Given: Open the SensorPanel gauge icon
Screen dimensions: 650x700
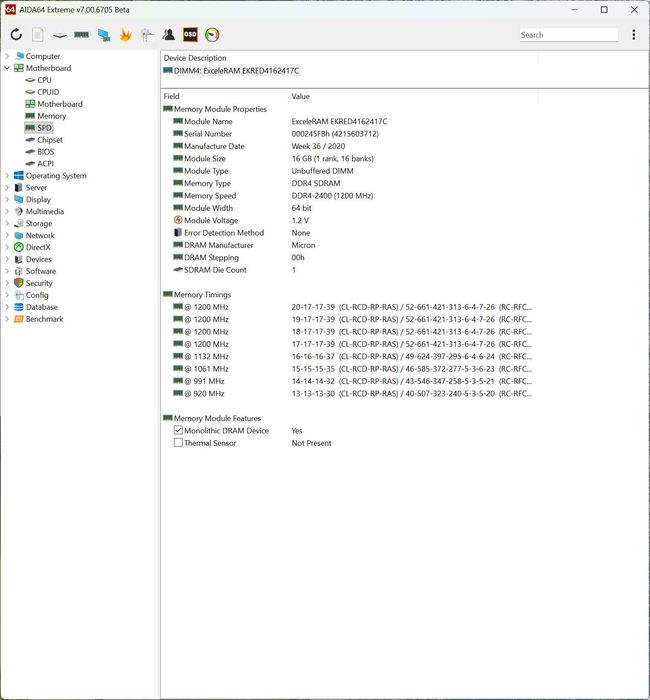Looking at the screenshot, I should [x=212, y=35].
